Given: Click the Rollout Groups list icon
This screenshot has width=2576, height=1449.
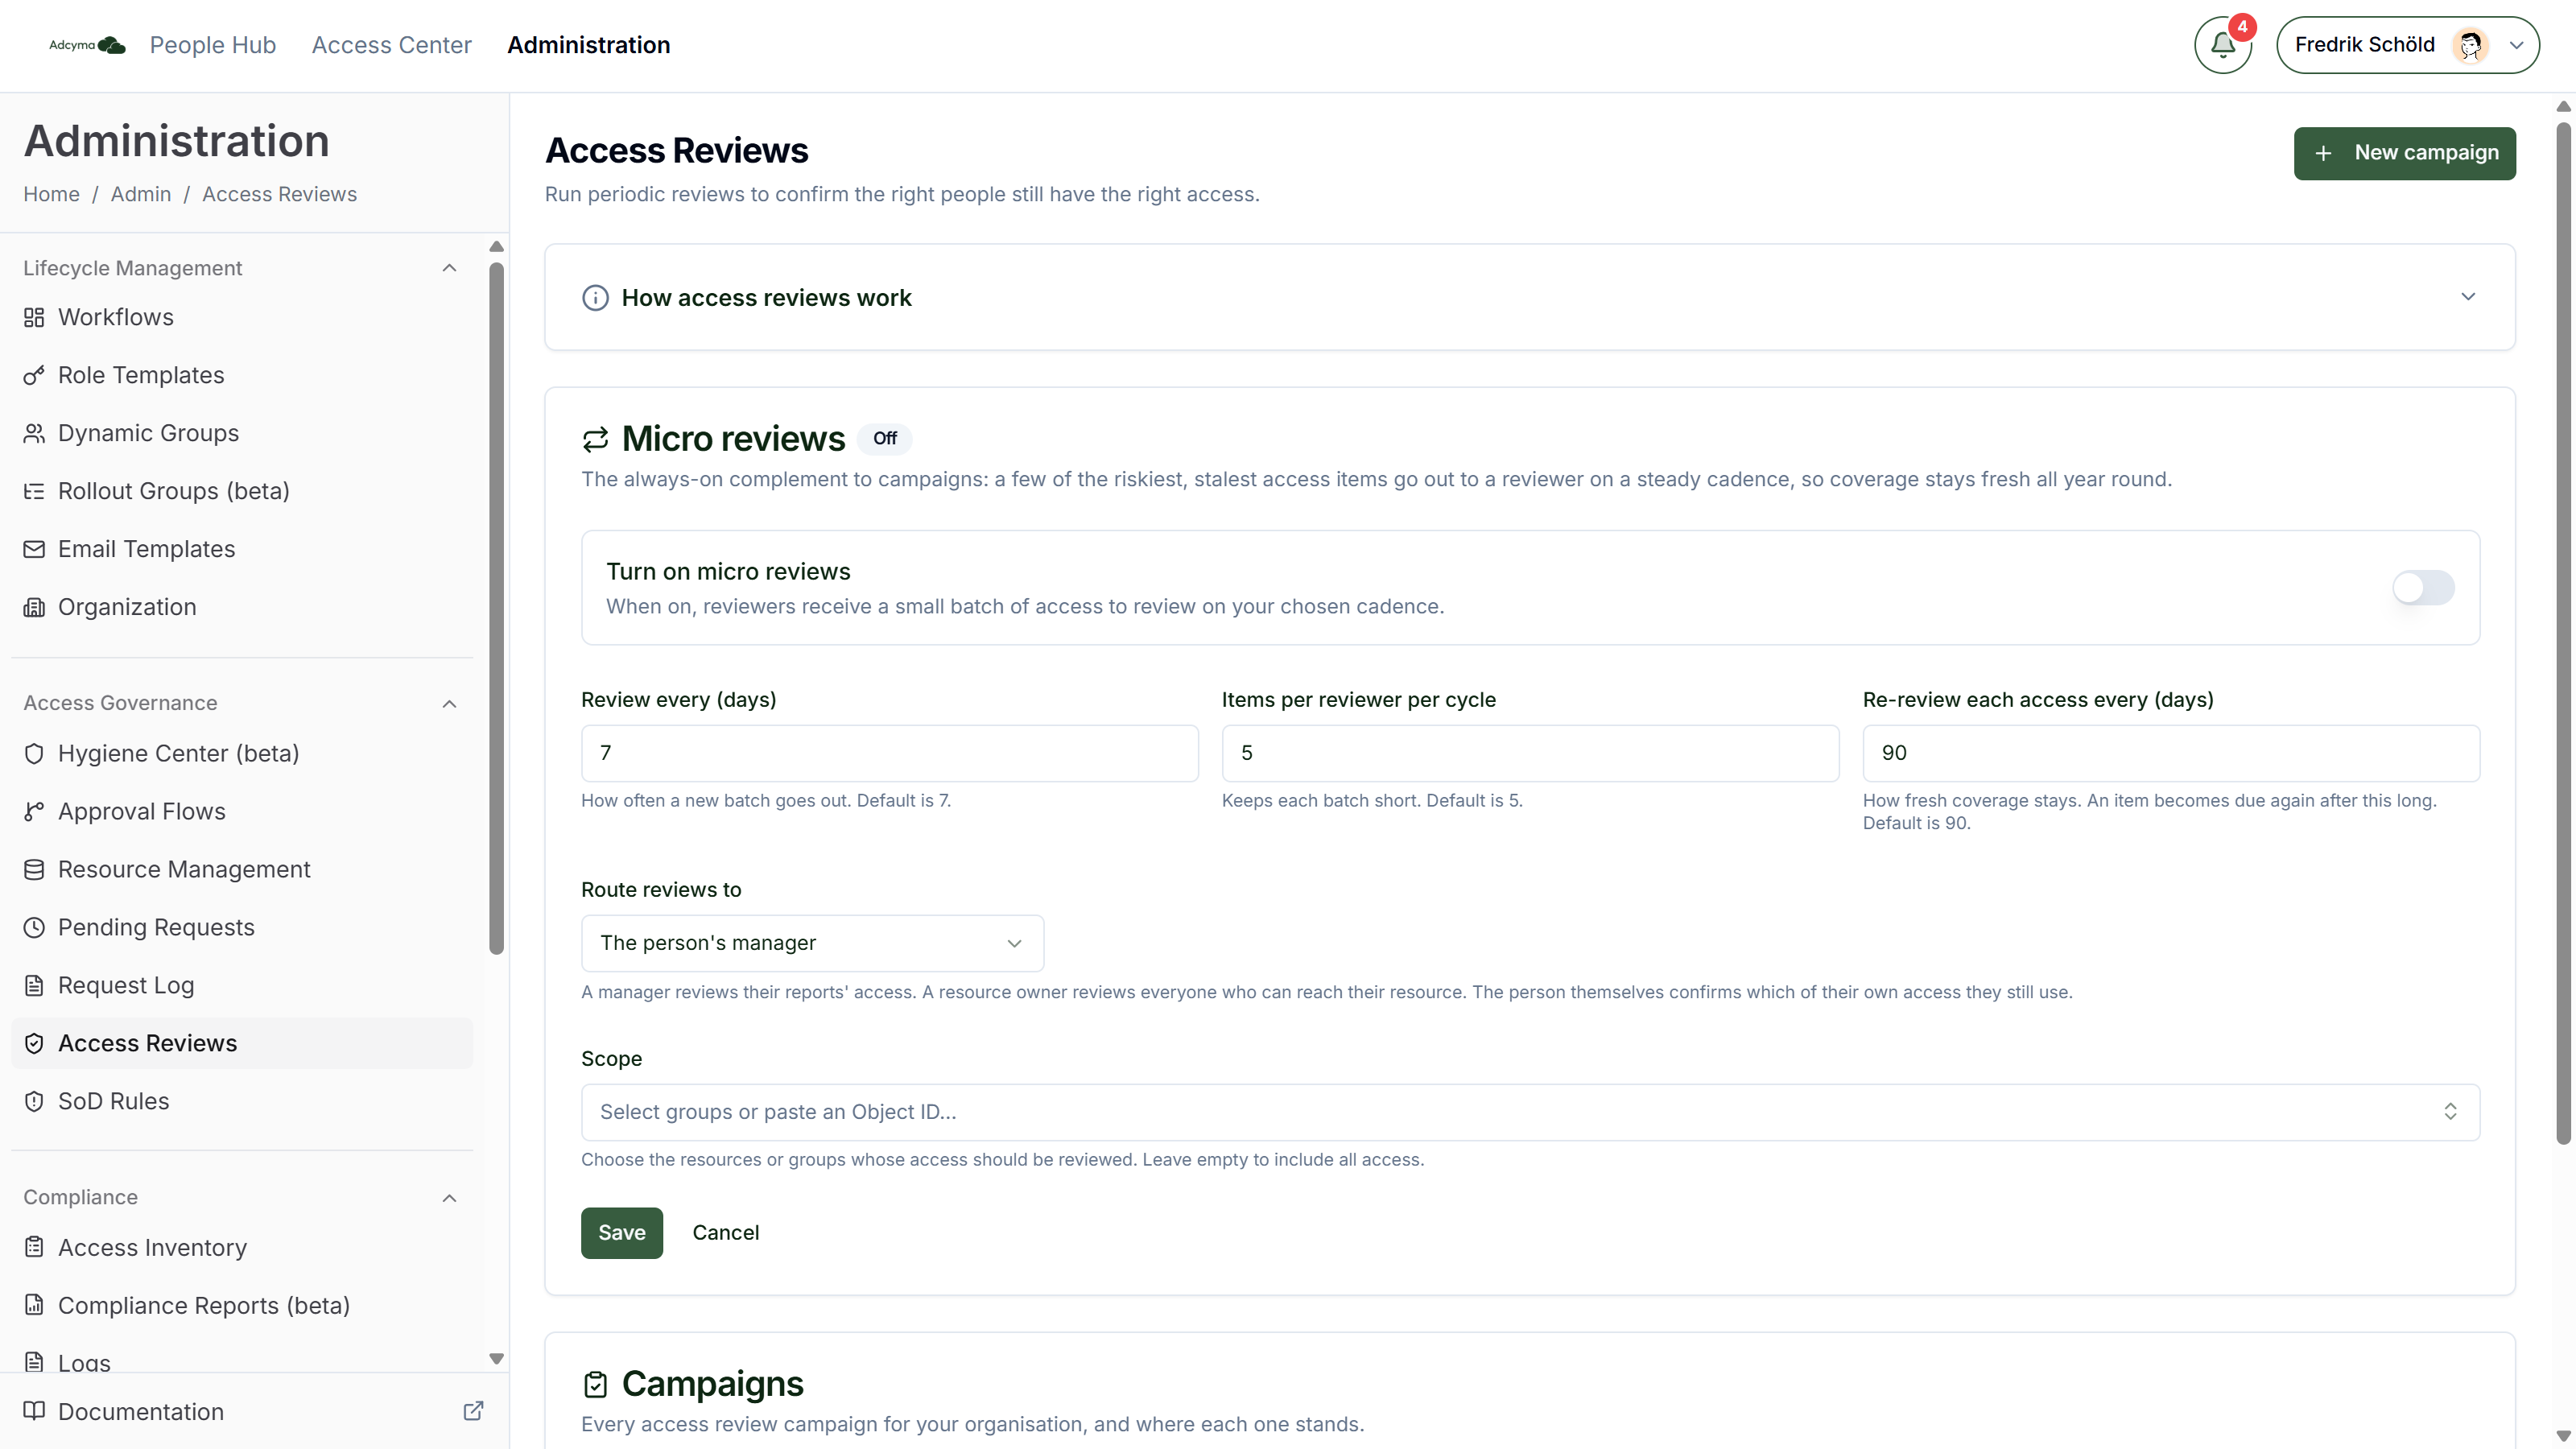Looking at the screenshot, I should pos(34,491).
